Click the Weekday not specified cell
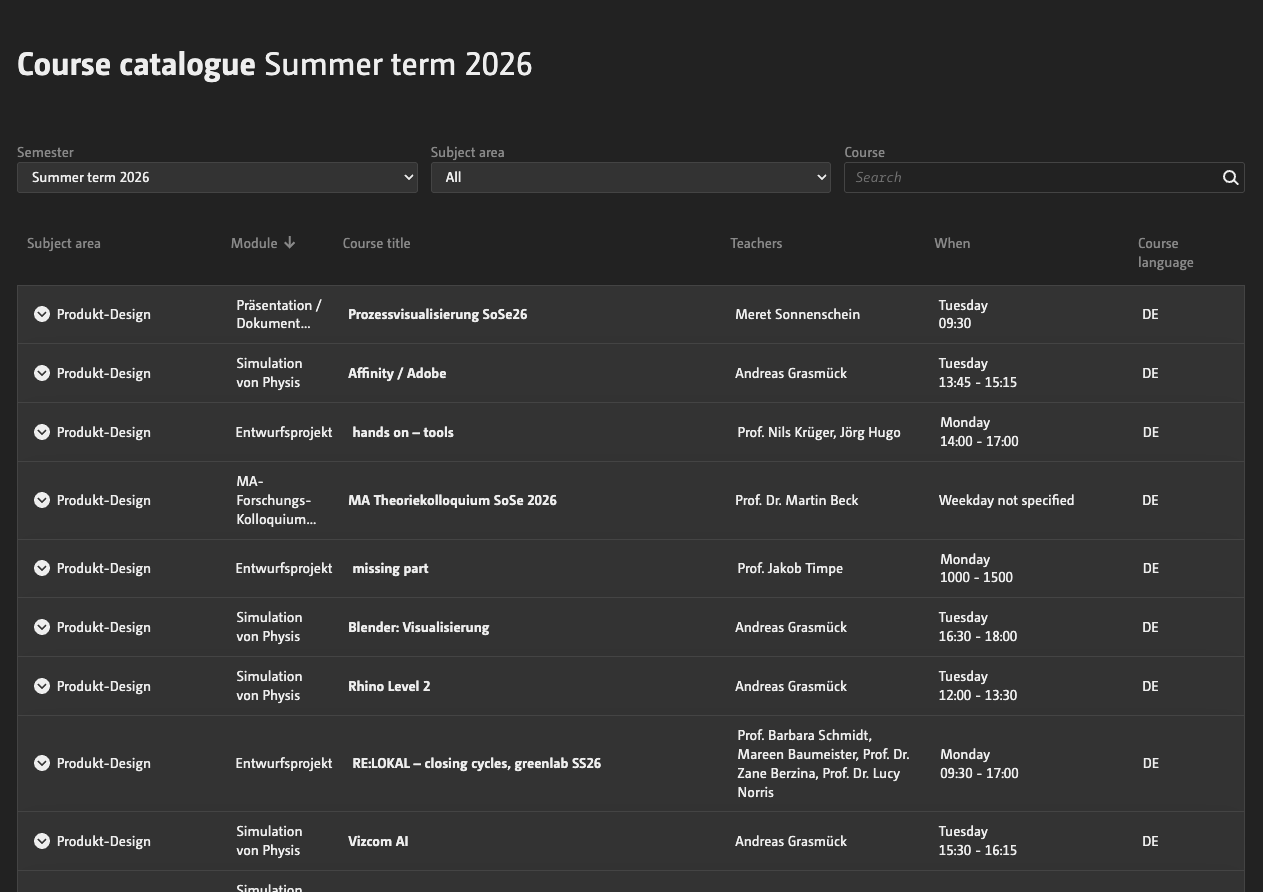The width and height of the screenshot is (1263, 892). pos(1006,500)
